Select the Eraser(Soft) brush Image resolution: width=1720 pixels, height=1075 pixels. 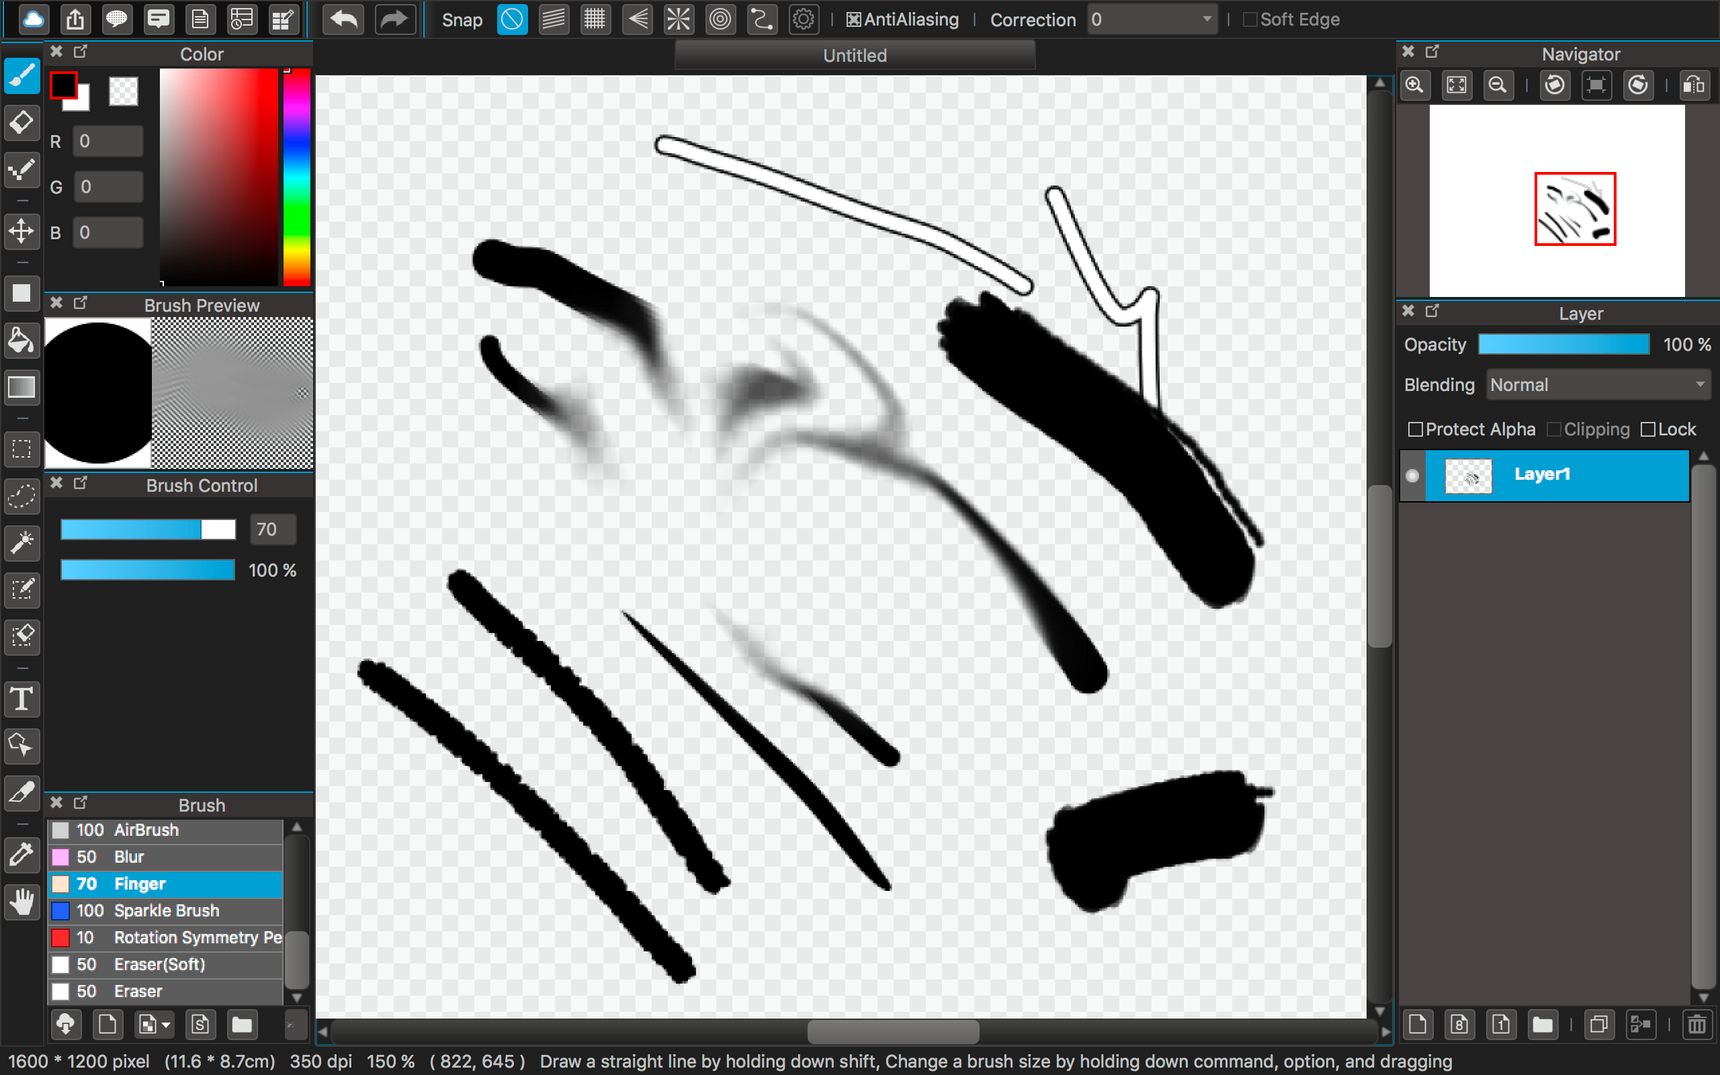[x=165, y=965]
